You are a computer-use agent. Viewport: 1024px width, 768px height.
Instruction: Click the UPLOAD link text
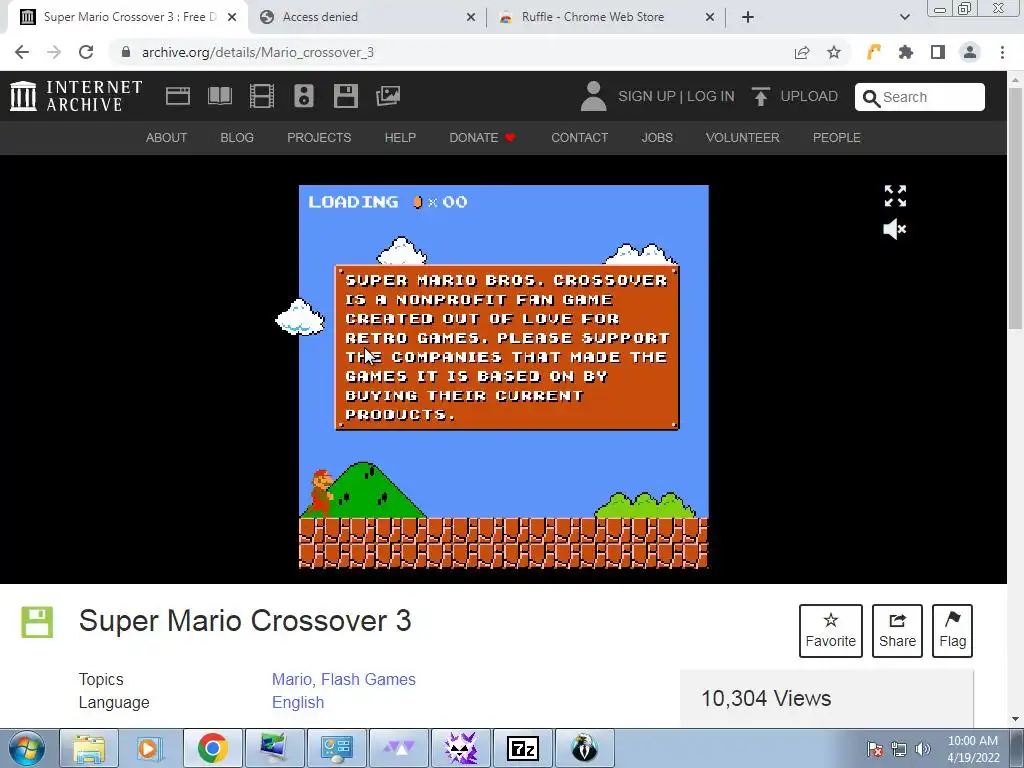pos(808,96)
